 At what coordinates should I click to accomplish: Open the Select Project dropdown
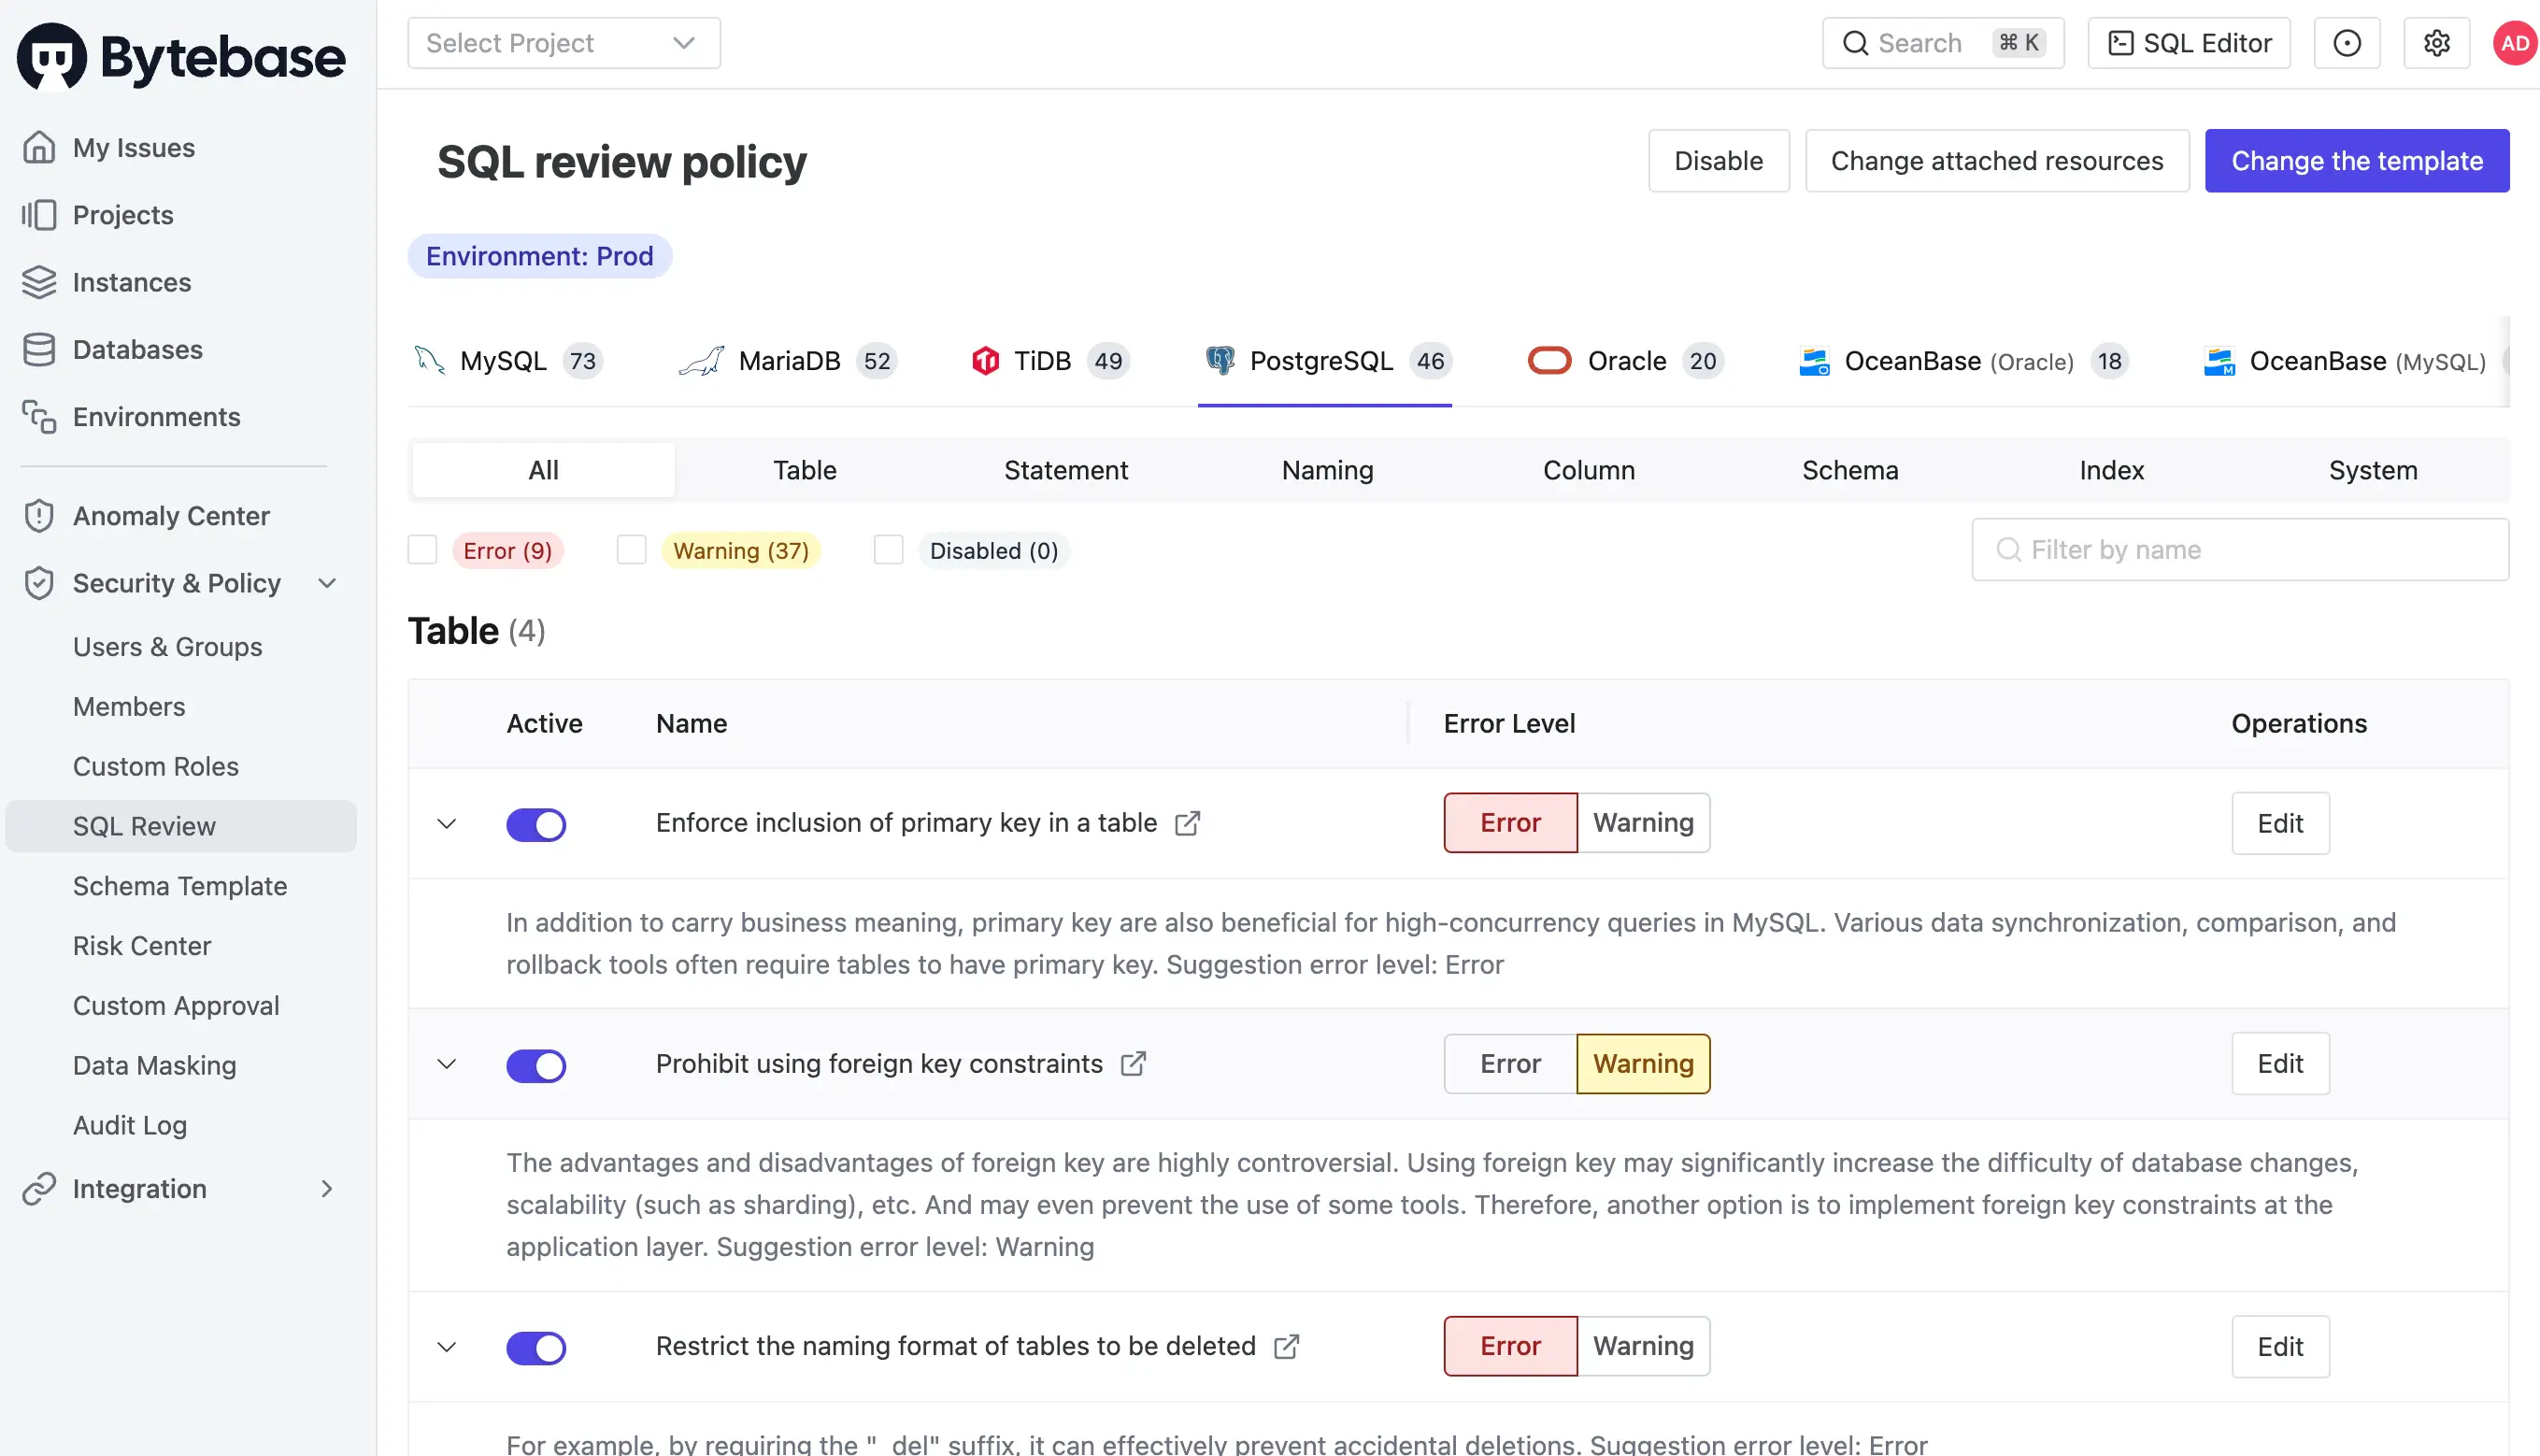click(x=563, y=43)
